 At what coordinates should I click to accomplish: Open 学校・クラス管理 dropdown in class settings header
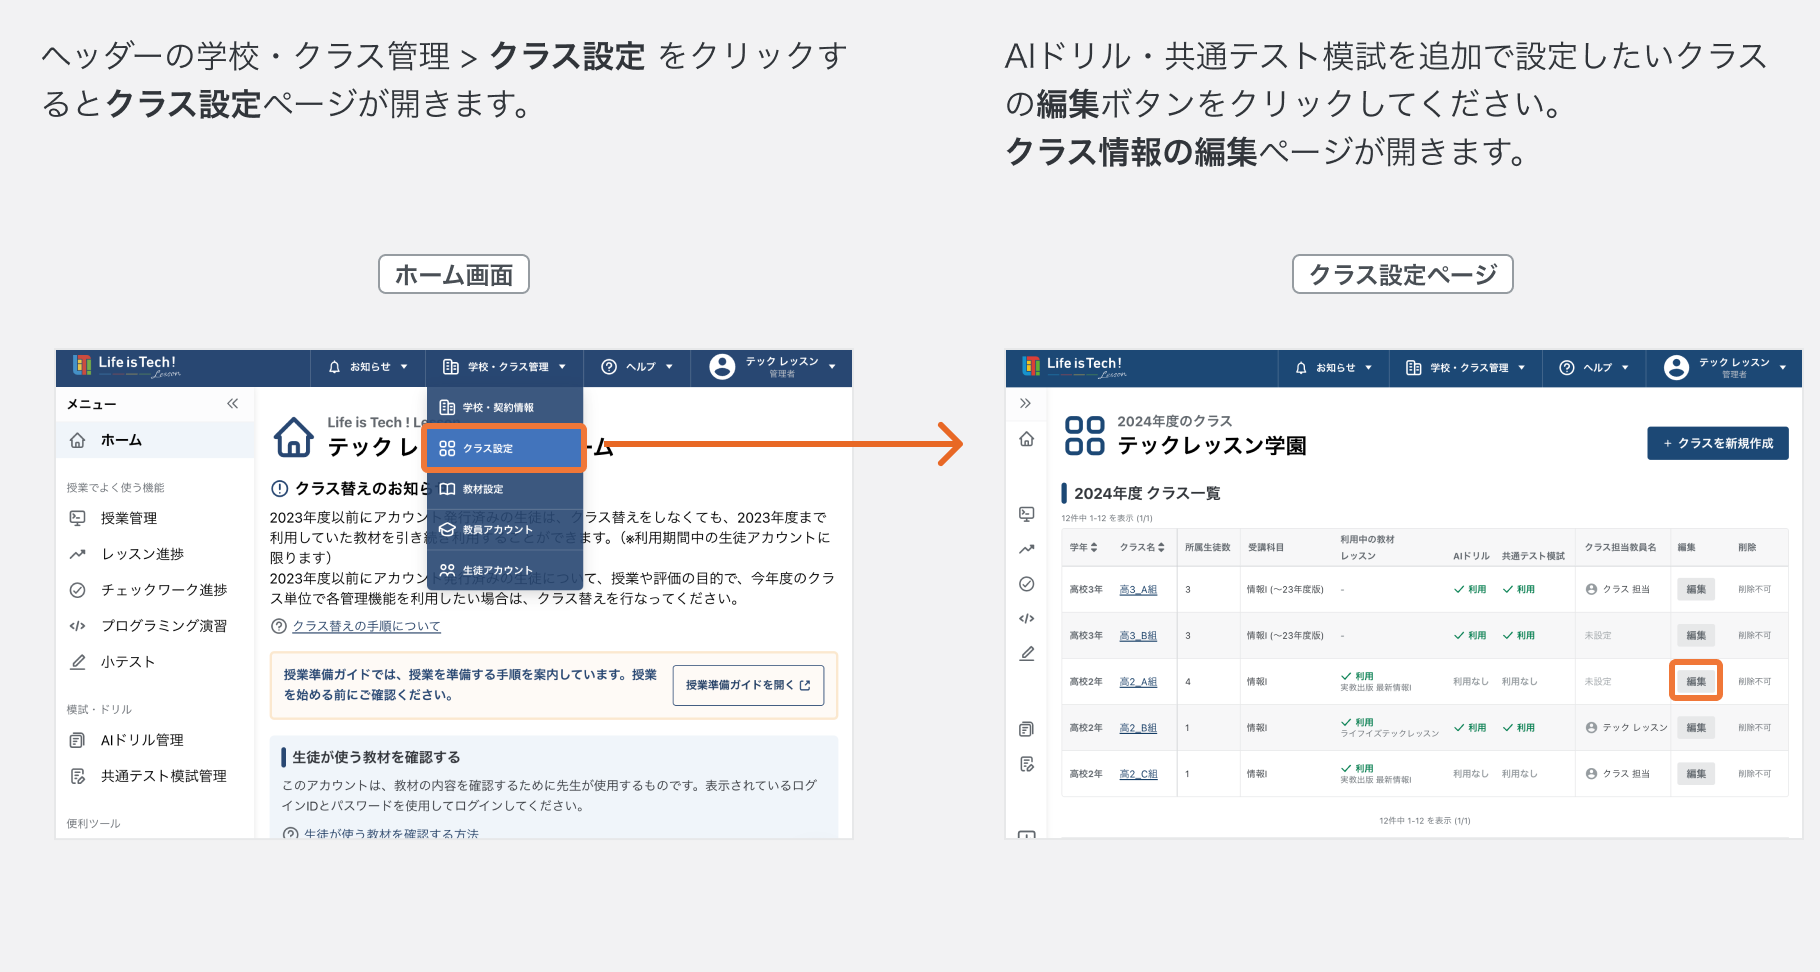[x=1466, y=368]
